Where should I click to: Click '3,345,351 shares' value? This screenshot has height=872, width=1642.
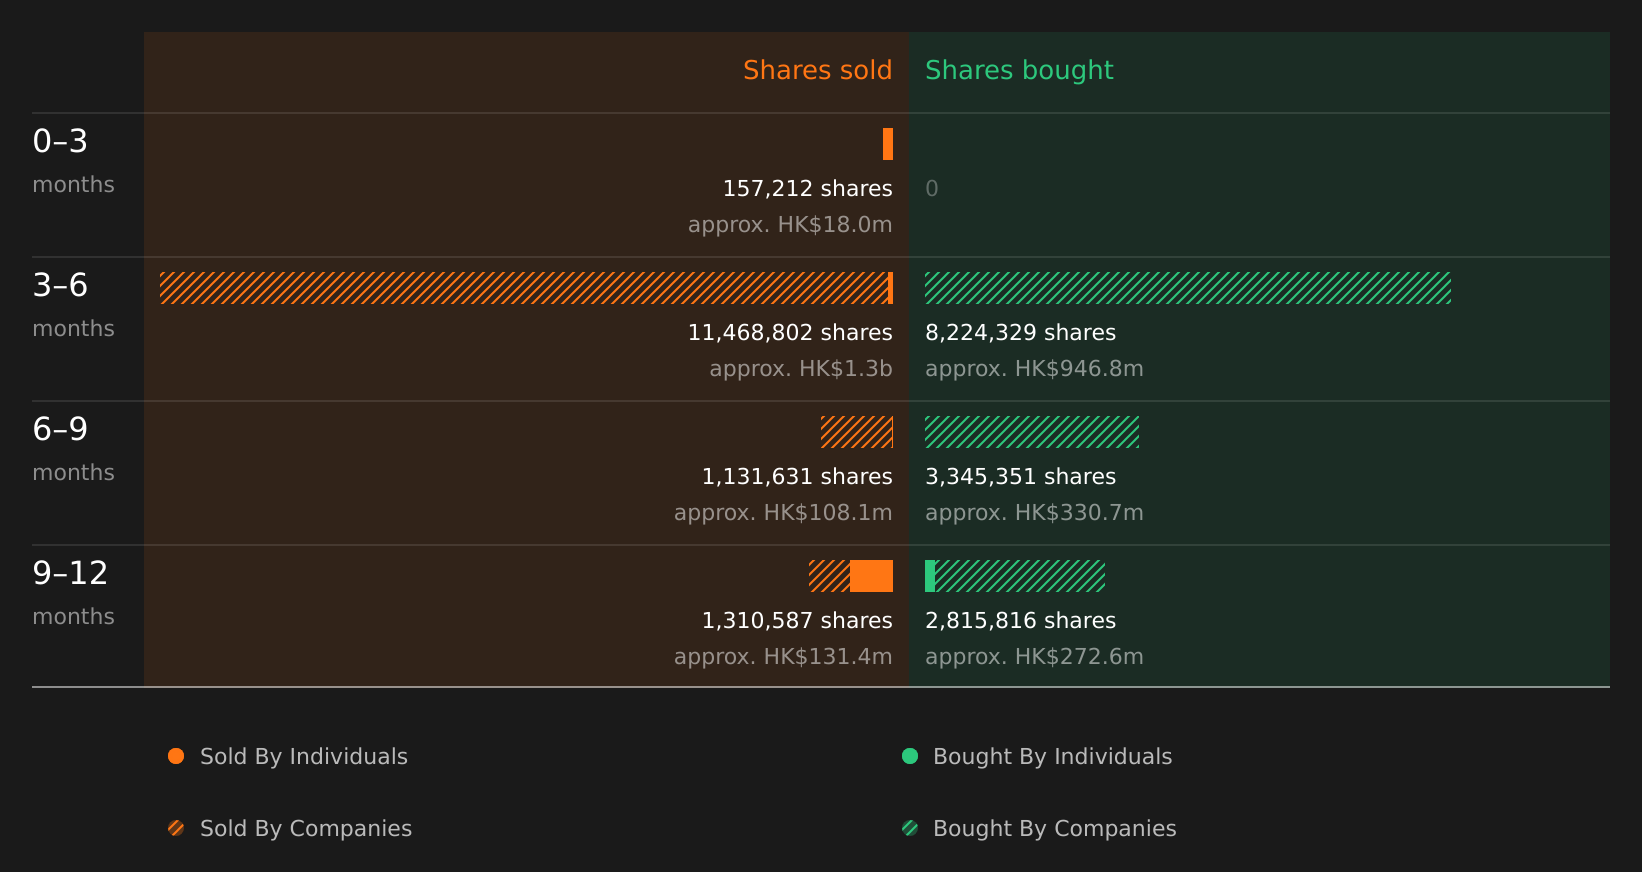[1021, 476]
